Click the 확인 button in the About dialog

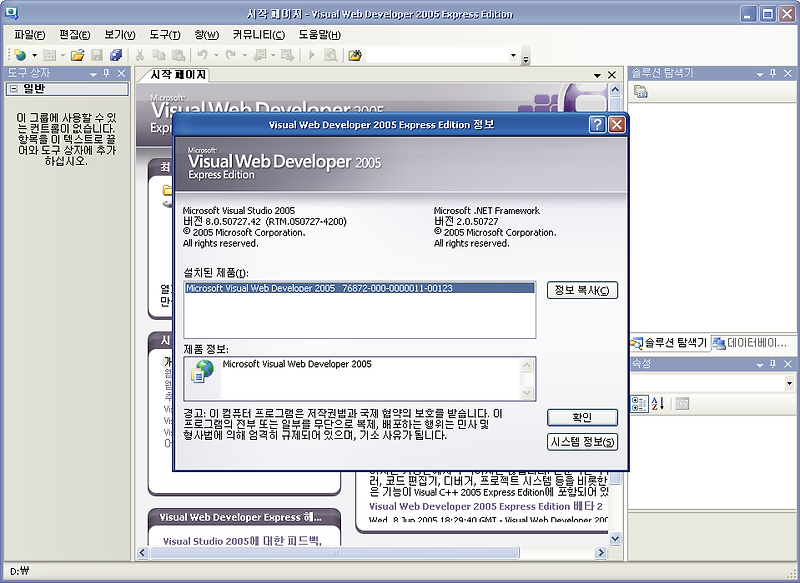pos(583,415)
